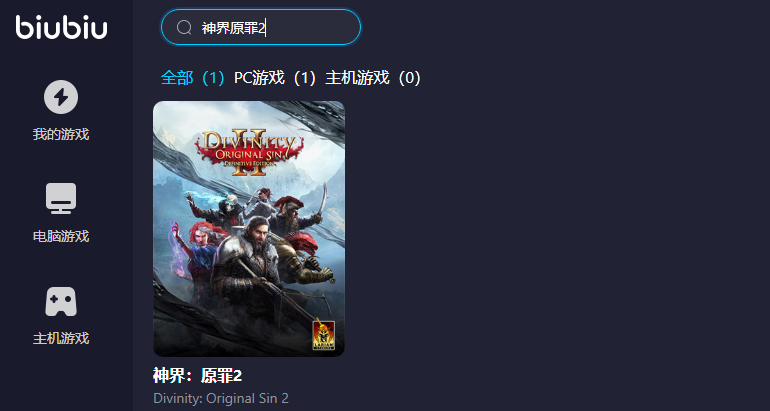Focus the search field containing 神界原罪2
This screenshot has height=411, width=770.
(261, 27)
